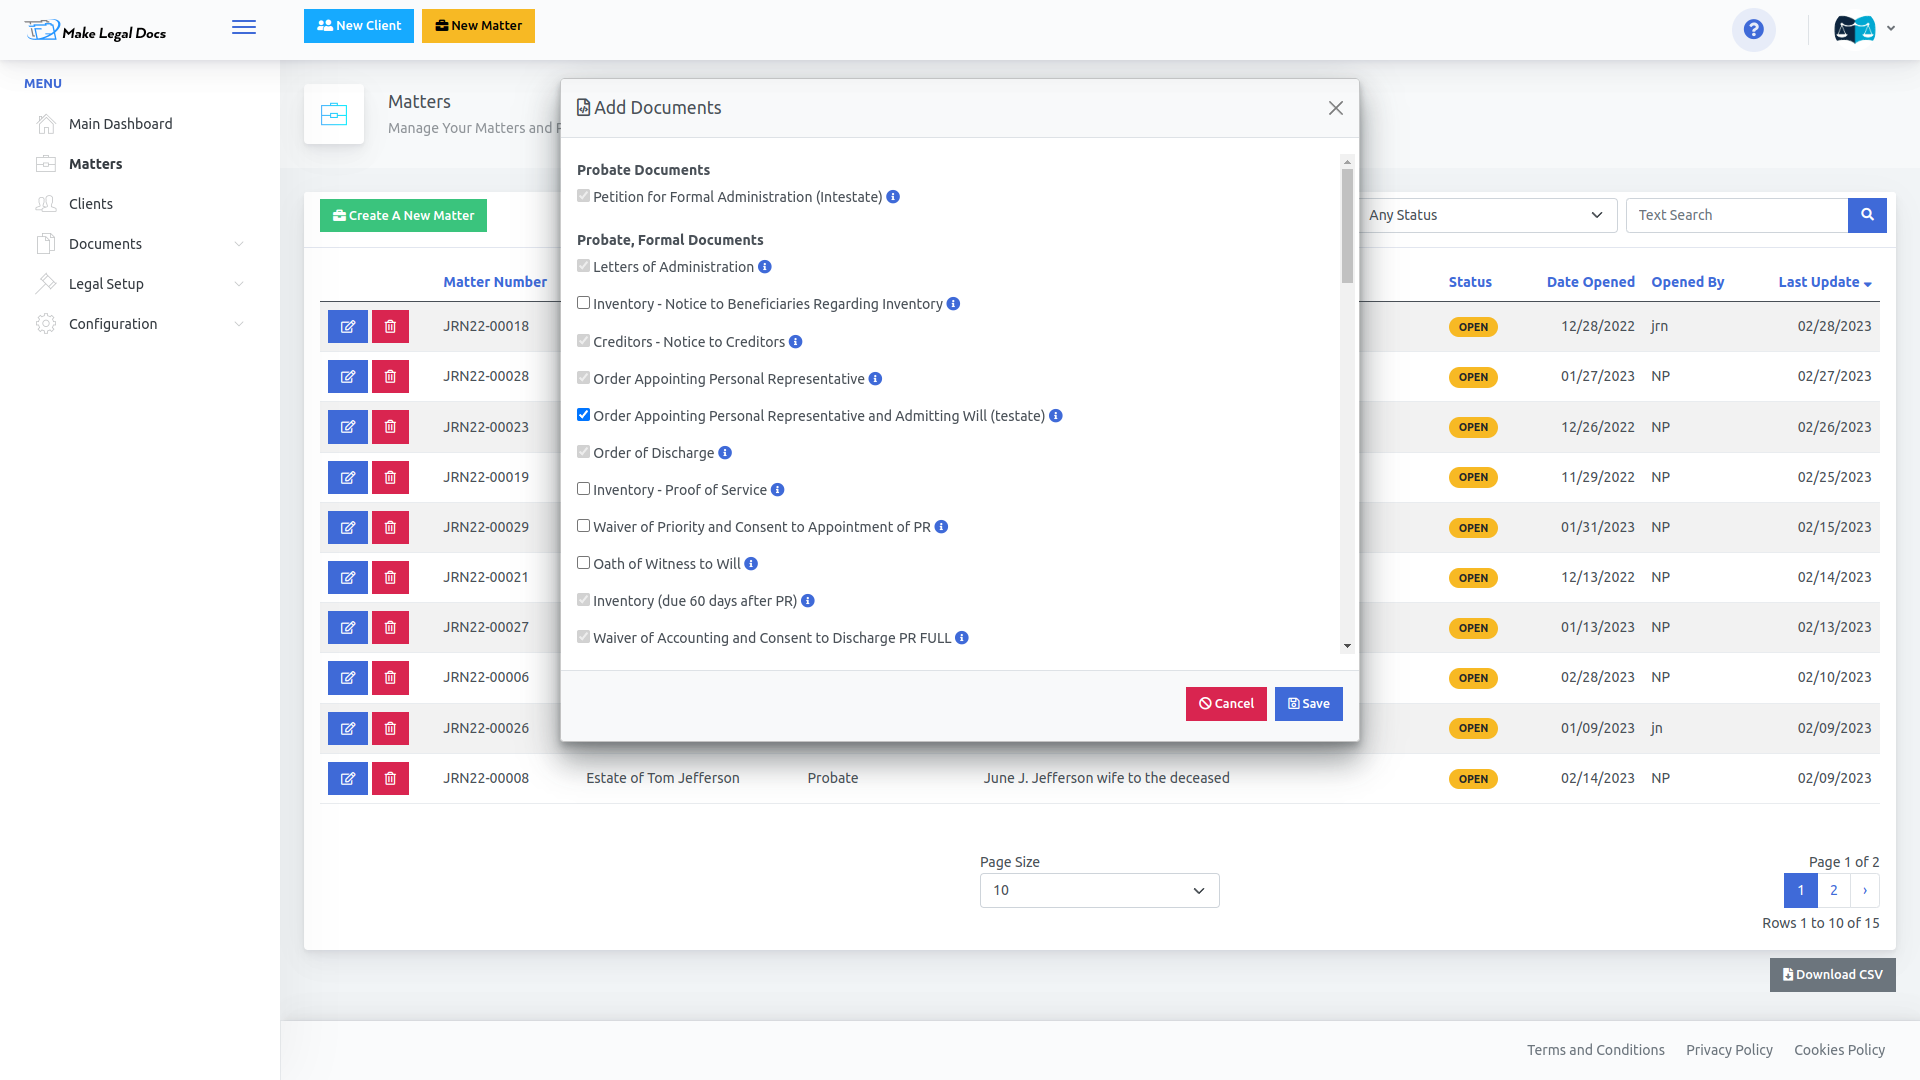Click delete trash icon for JRN22-00028
This screenshot has height=1080, width=1920.
coord(390,377)
